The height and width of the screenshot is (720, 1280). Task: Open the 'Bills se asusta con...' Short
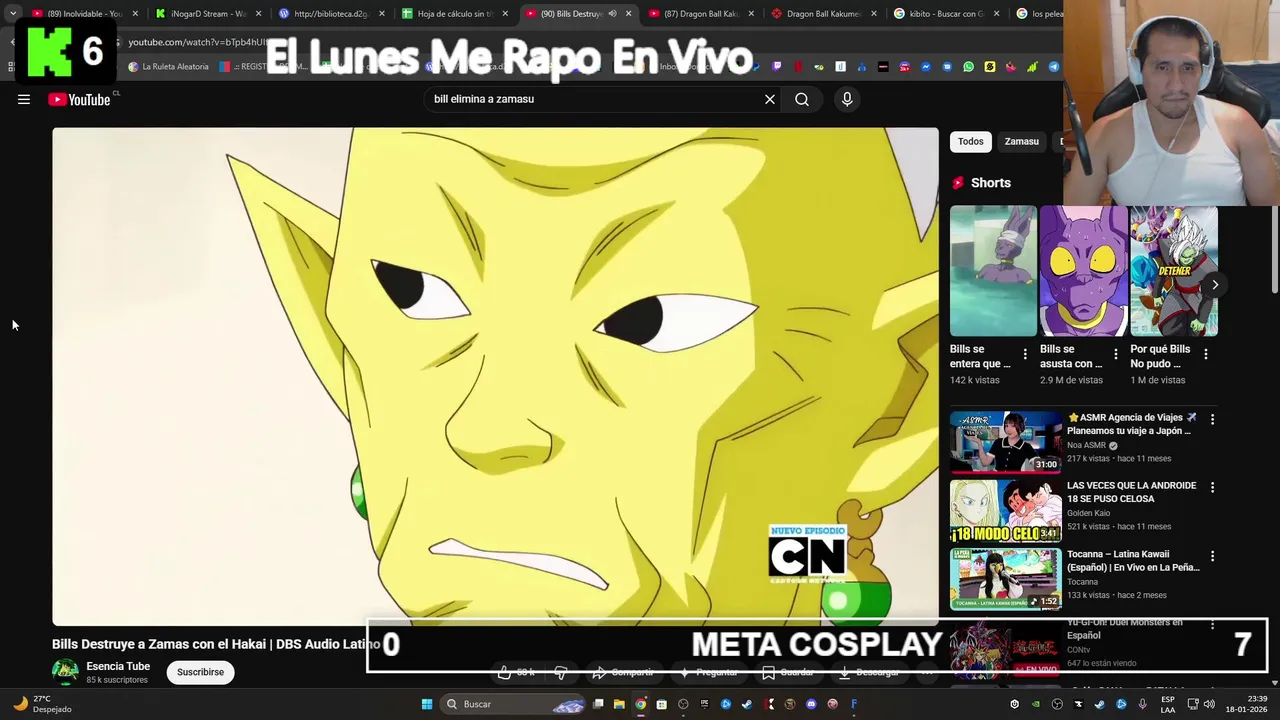point(1083,271)
